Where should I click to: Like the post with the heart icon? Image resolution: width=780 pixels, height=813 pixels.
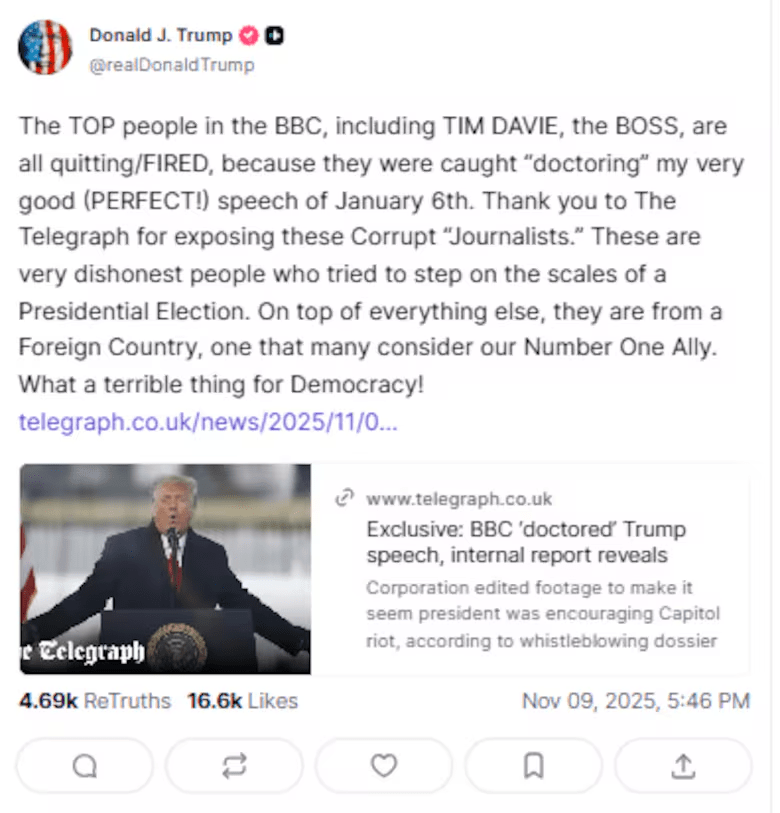point(384,766)
